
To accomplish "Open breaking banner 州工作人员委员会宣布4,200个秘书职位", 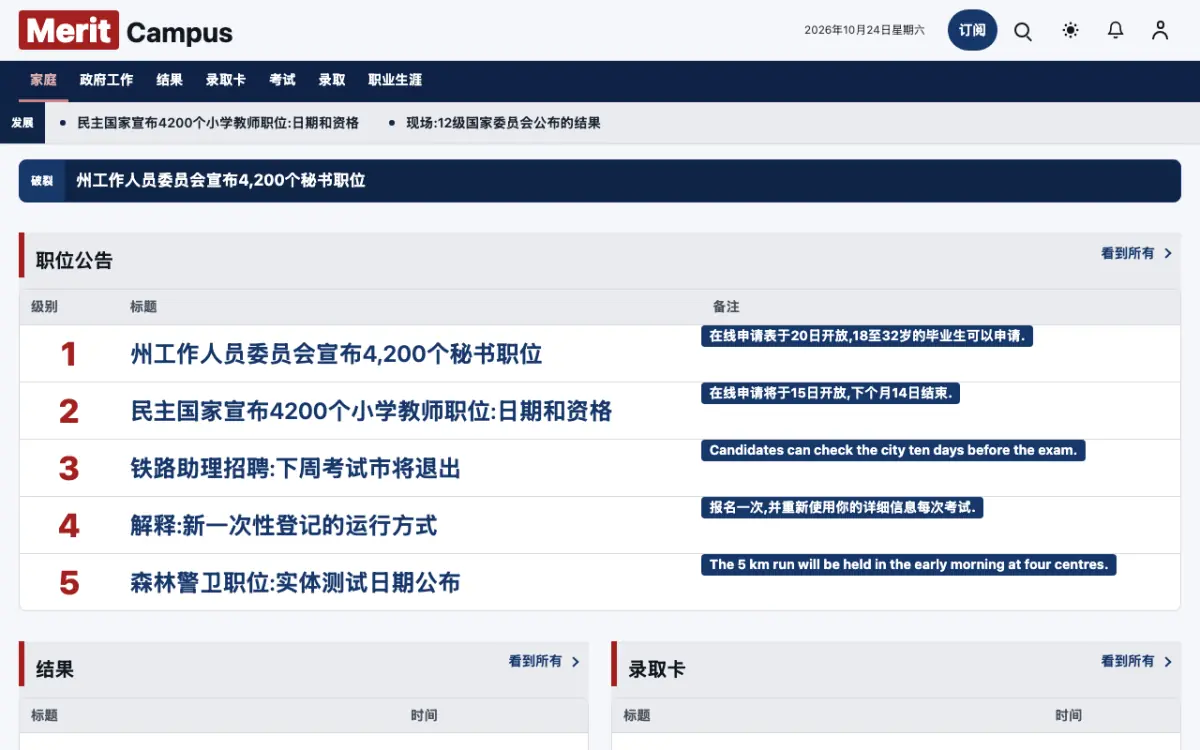I will point(221,181).
